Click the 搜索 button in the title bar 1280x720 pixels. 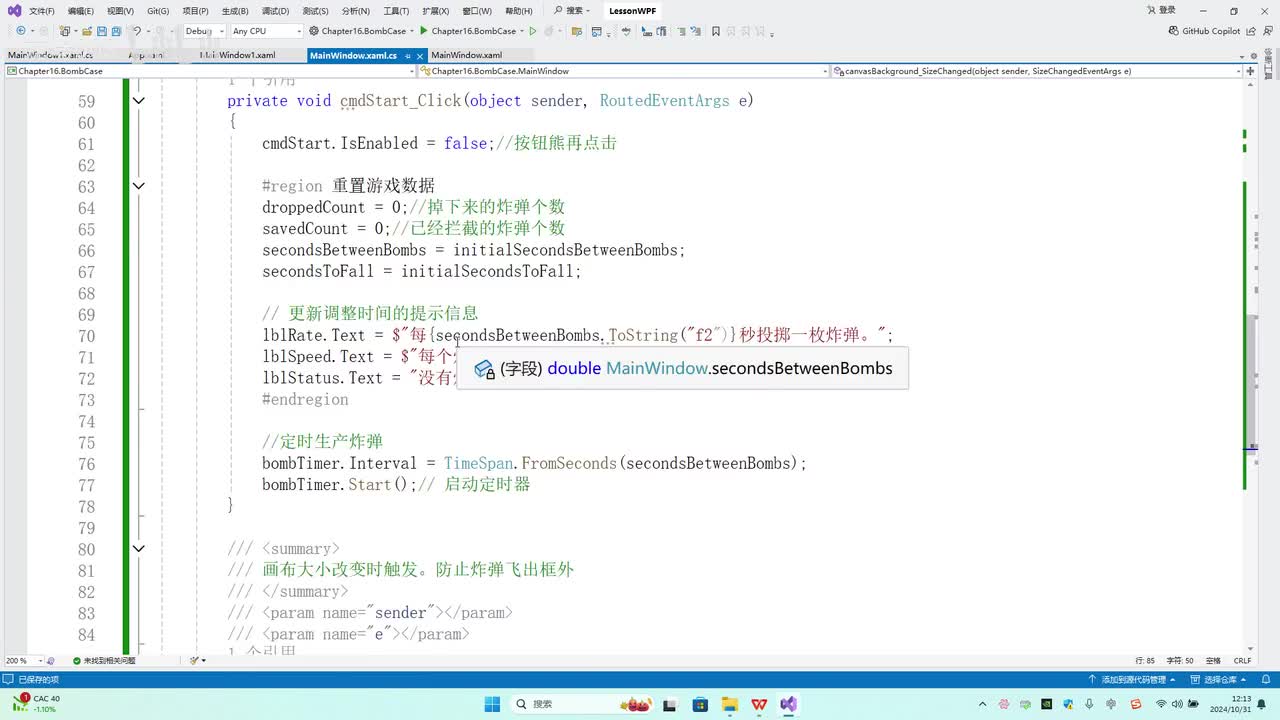(x=571, y=11)
